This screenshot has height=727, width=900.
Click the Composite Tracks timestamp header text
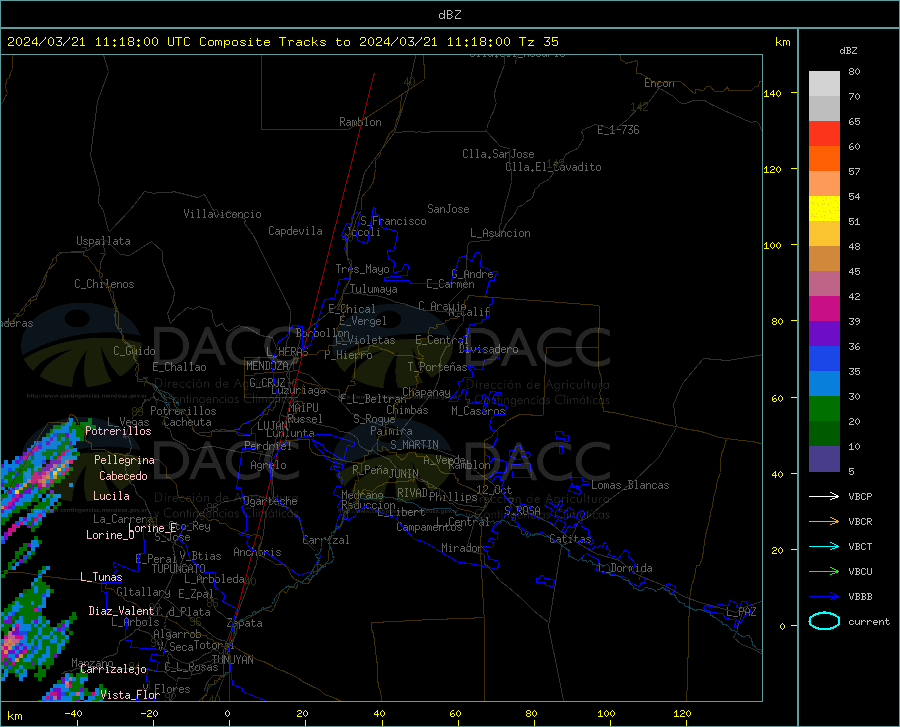click(x=282, y=42)
